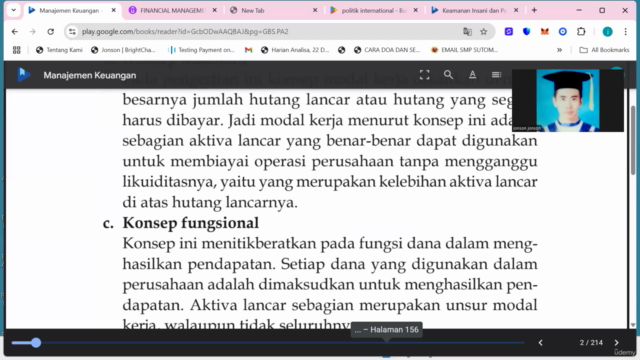Close the politik international tab

click(x=416, y=10)
